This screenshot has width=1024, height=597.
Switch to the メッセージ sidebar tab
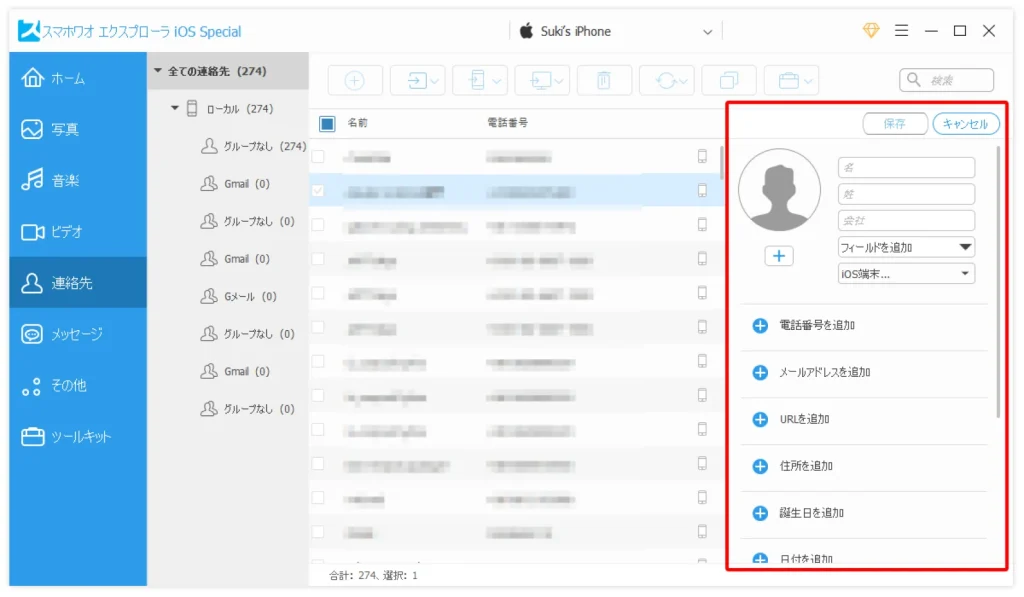pos(77,334)
